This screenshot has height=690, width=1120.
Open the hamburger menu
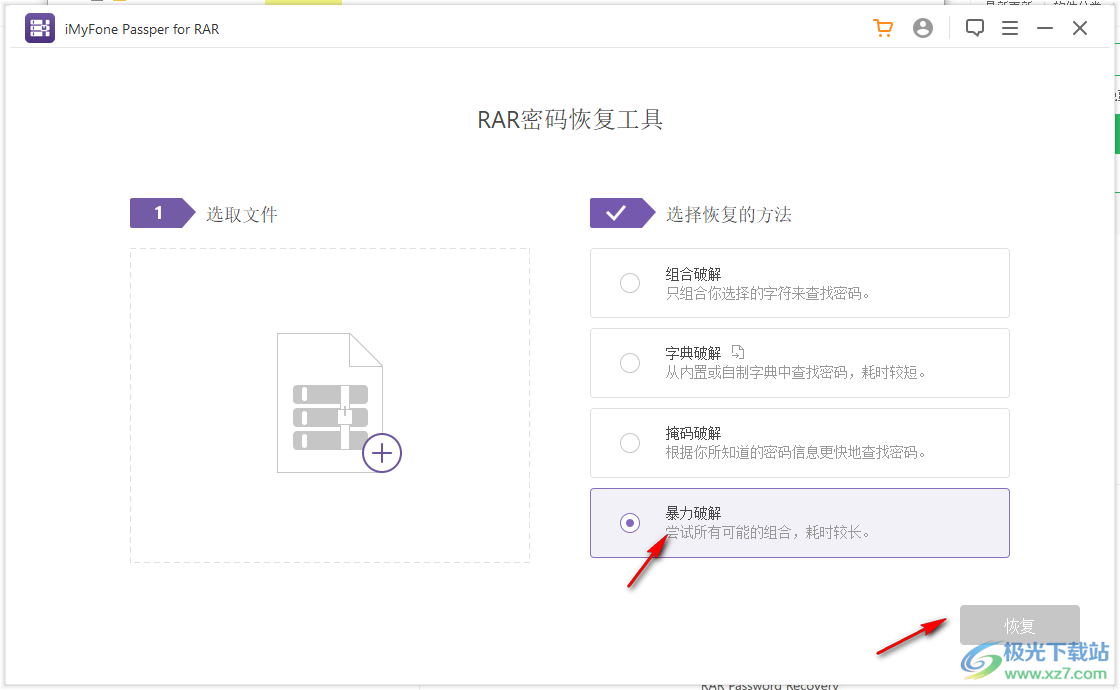pyautogui.click(x=1010, y=28)
